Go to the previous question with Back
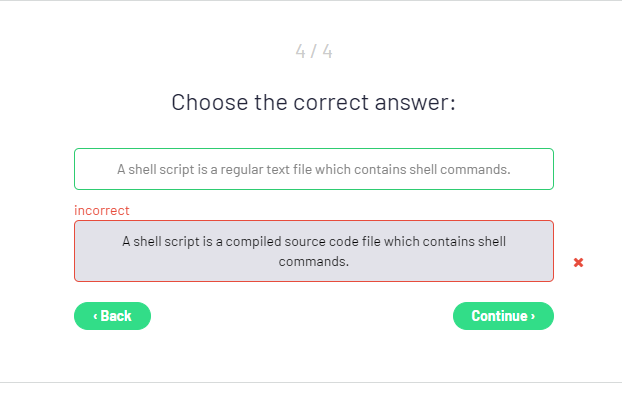The width and height of the screenshot is (622, 394). [112, 316]
